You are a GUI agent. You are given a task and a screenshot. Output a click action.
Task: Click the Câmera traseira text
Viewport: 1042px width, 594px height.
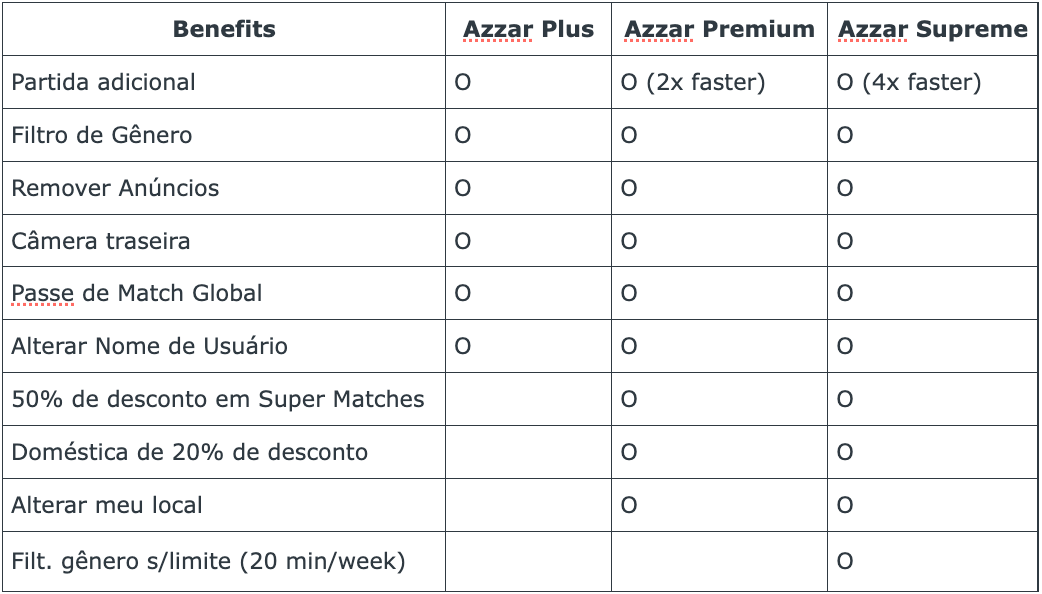[100, 241]
